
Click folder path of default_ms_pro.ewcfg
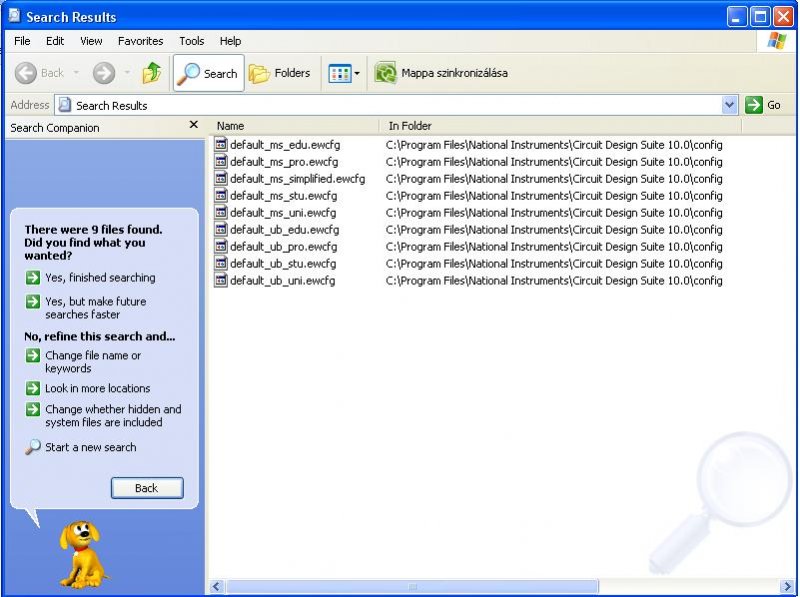point(554,162)
